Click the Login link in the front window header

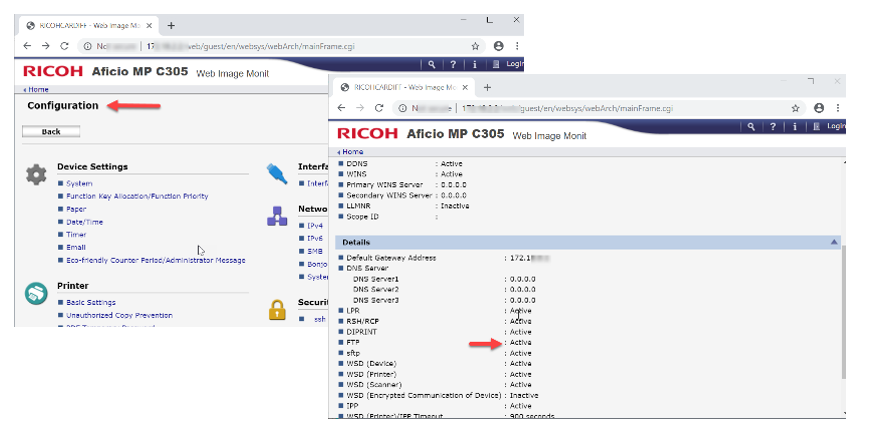(x=835, y=127)
